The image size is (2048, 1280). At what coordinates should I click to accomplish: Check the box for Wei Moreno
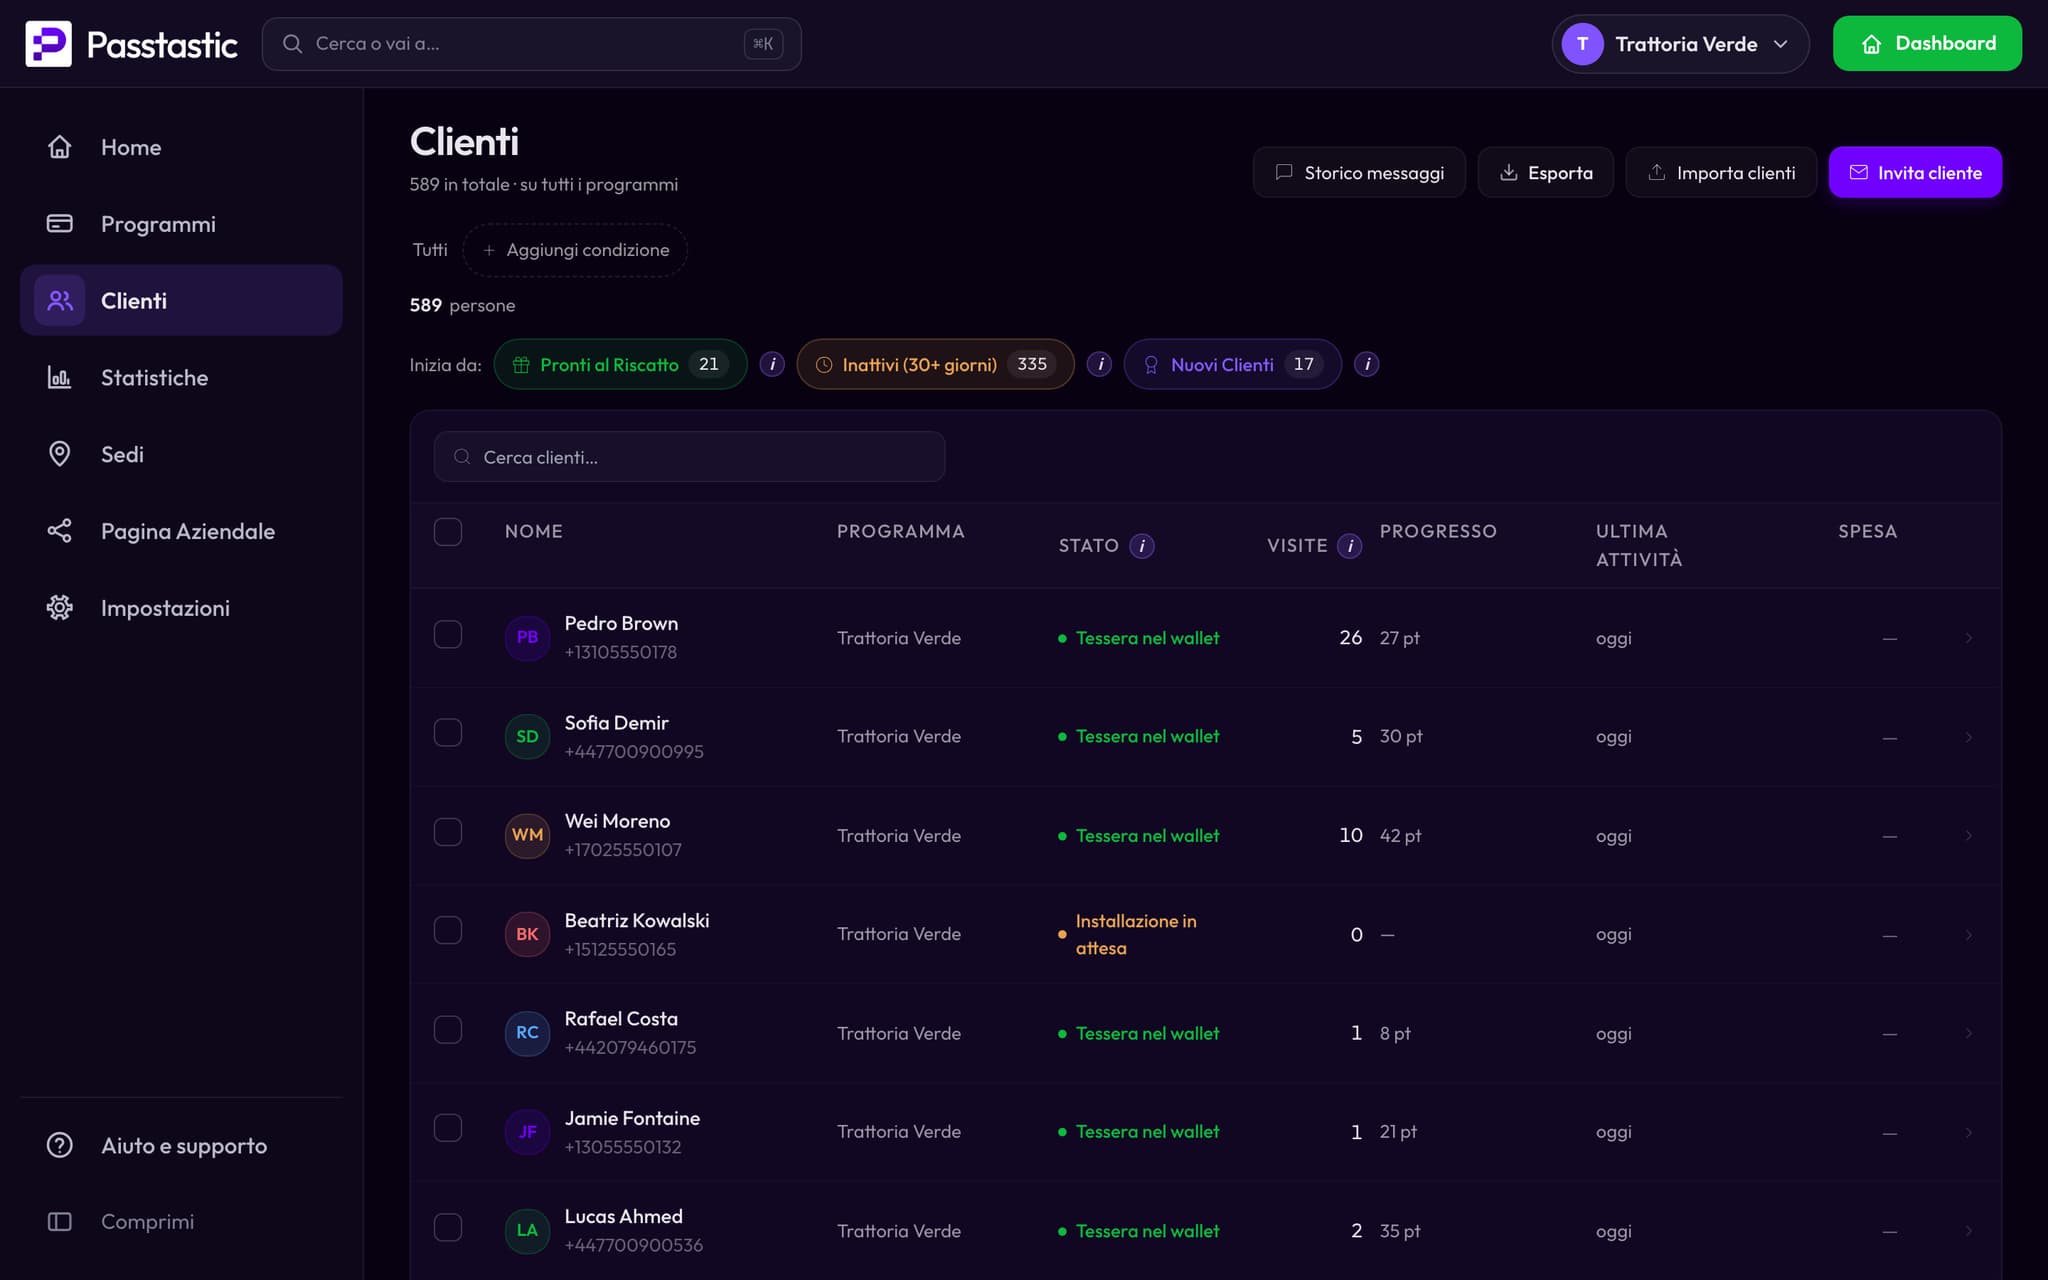coord(448,832)
